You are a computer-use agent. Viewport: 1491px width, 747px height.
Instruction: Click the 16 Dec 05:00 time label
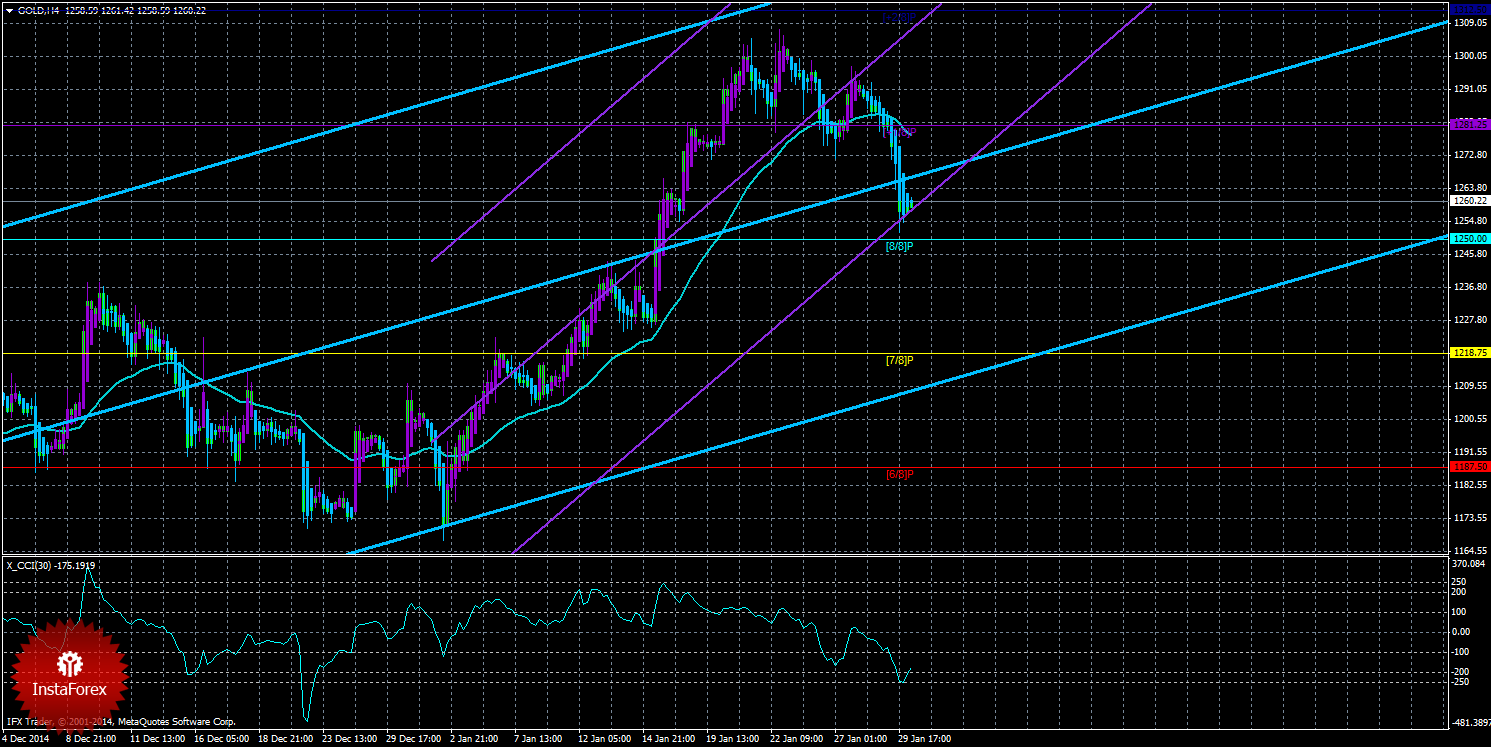[x=221, y=739]
